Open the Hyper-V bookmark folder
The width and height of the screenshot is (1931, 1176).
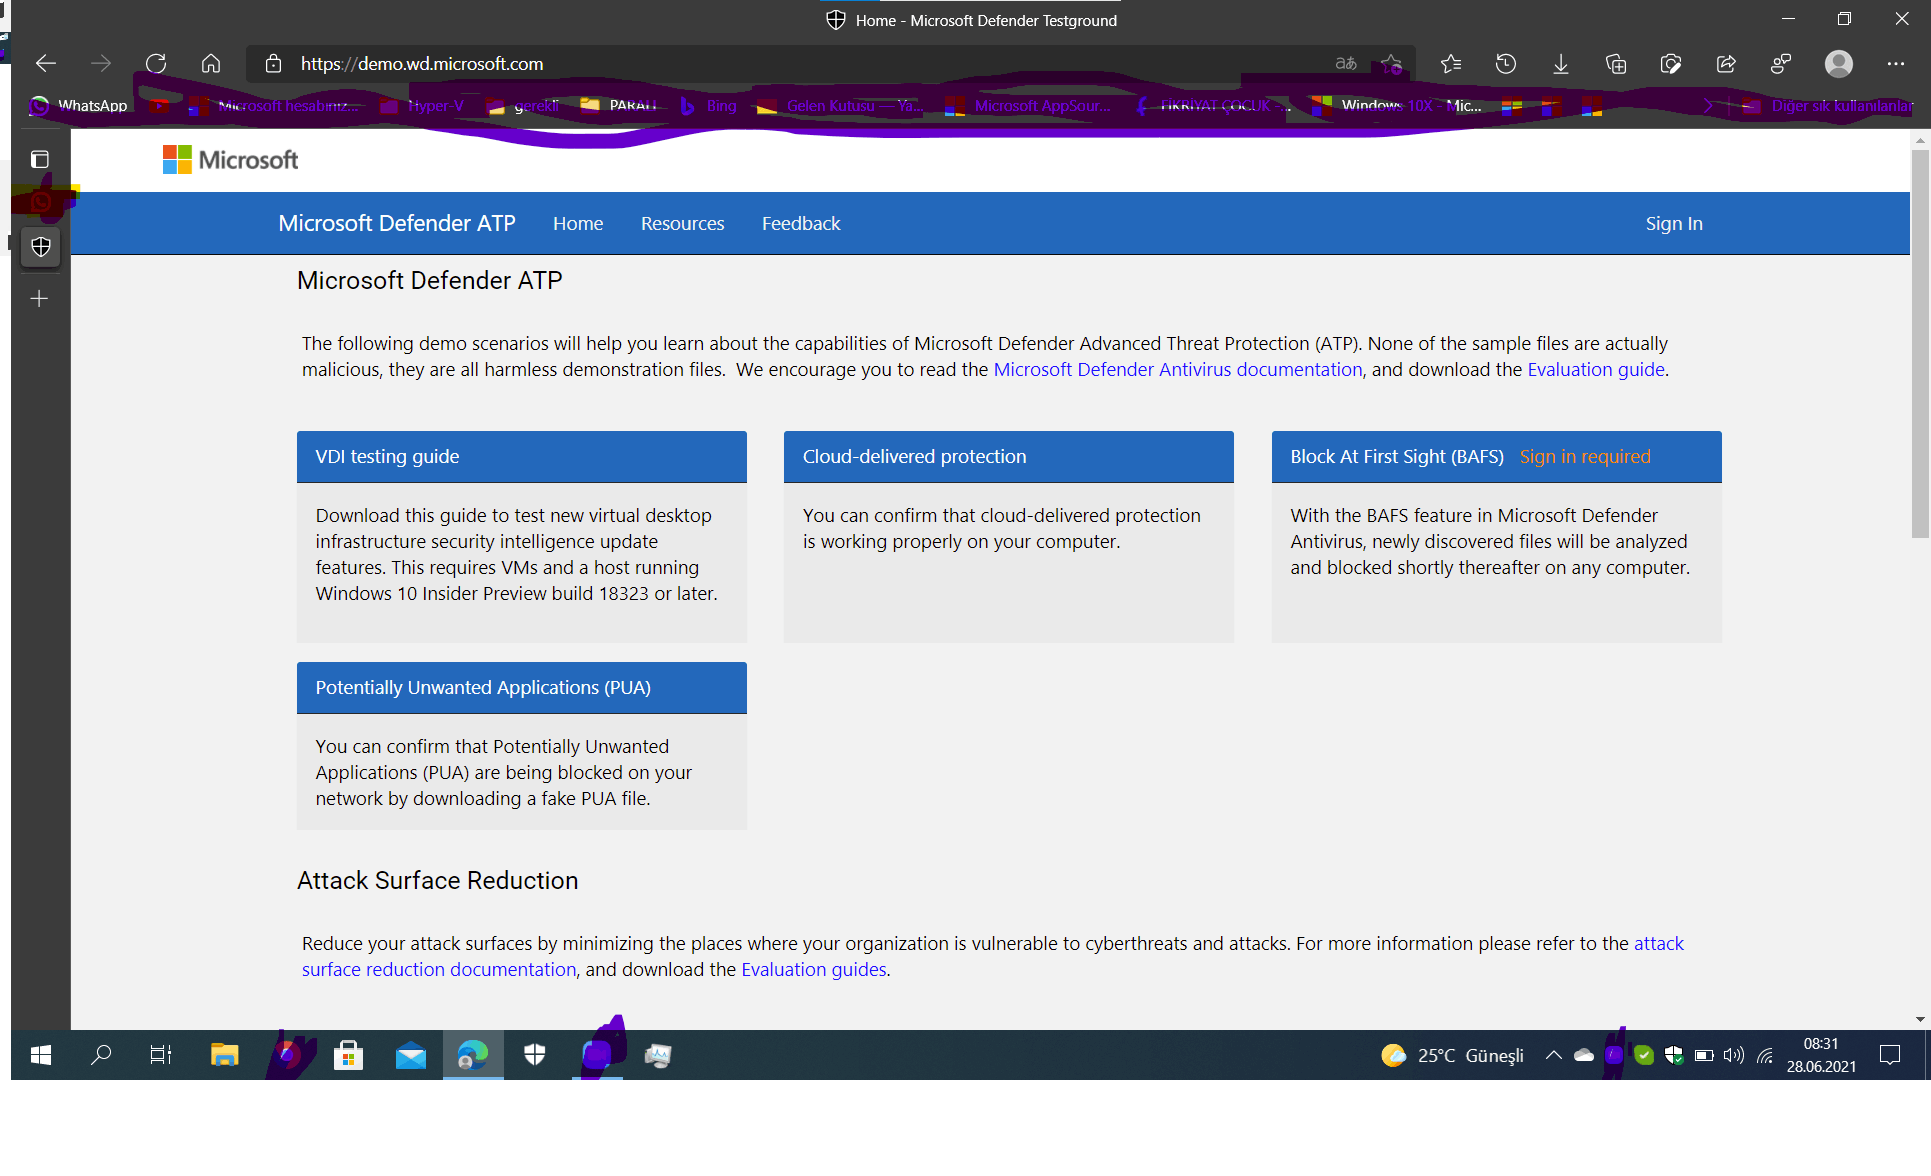click(x=423, y=105)
